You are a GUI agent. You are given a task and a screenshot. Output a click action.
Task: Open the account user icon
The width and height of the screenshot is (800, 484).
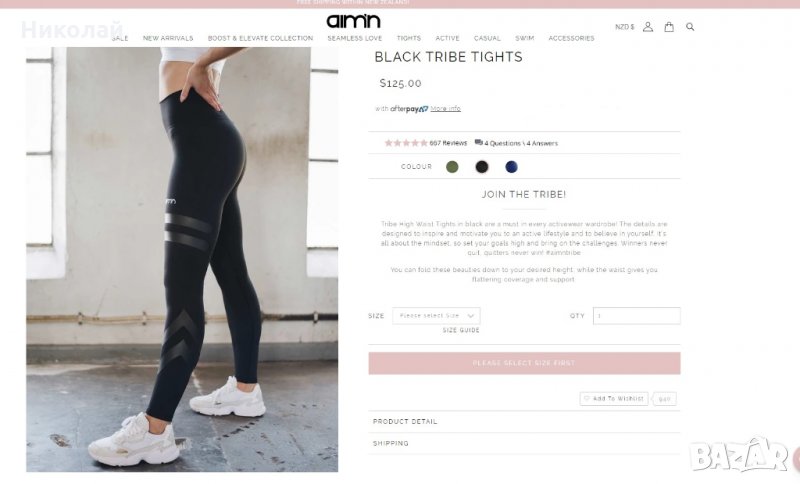pos(647,27)
